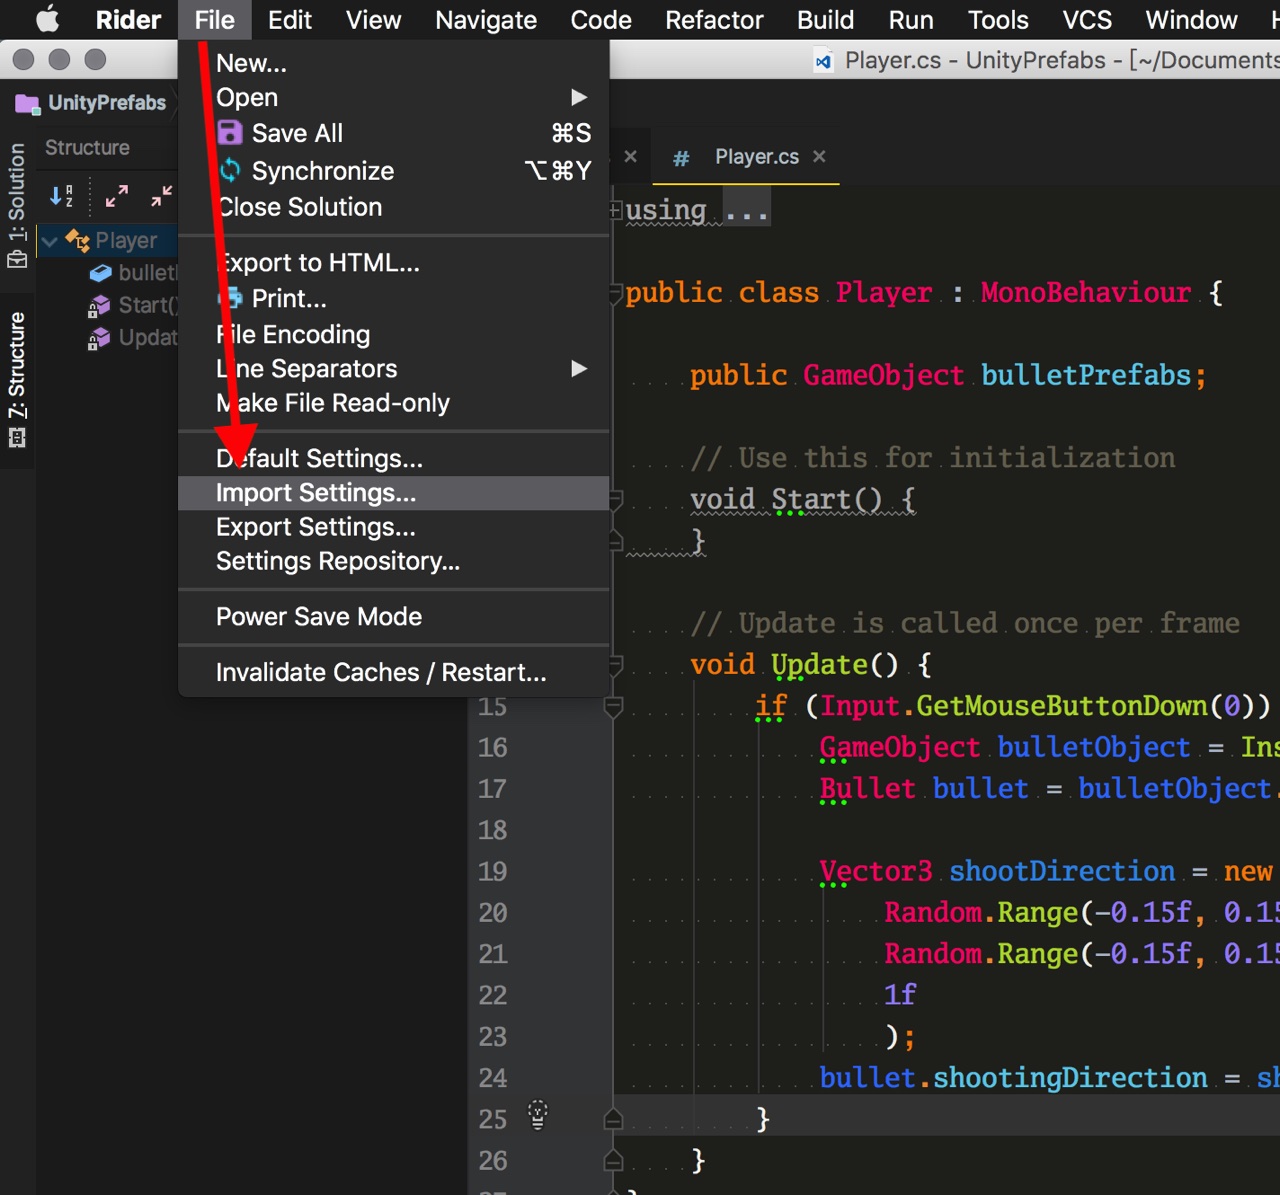
Task: Select Import Settings... from File menu
Action: 316,493
